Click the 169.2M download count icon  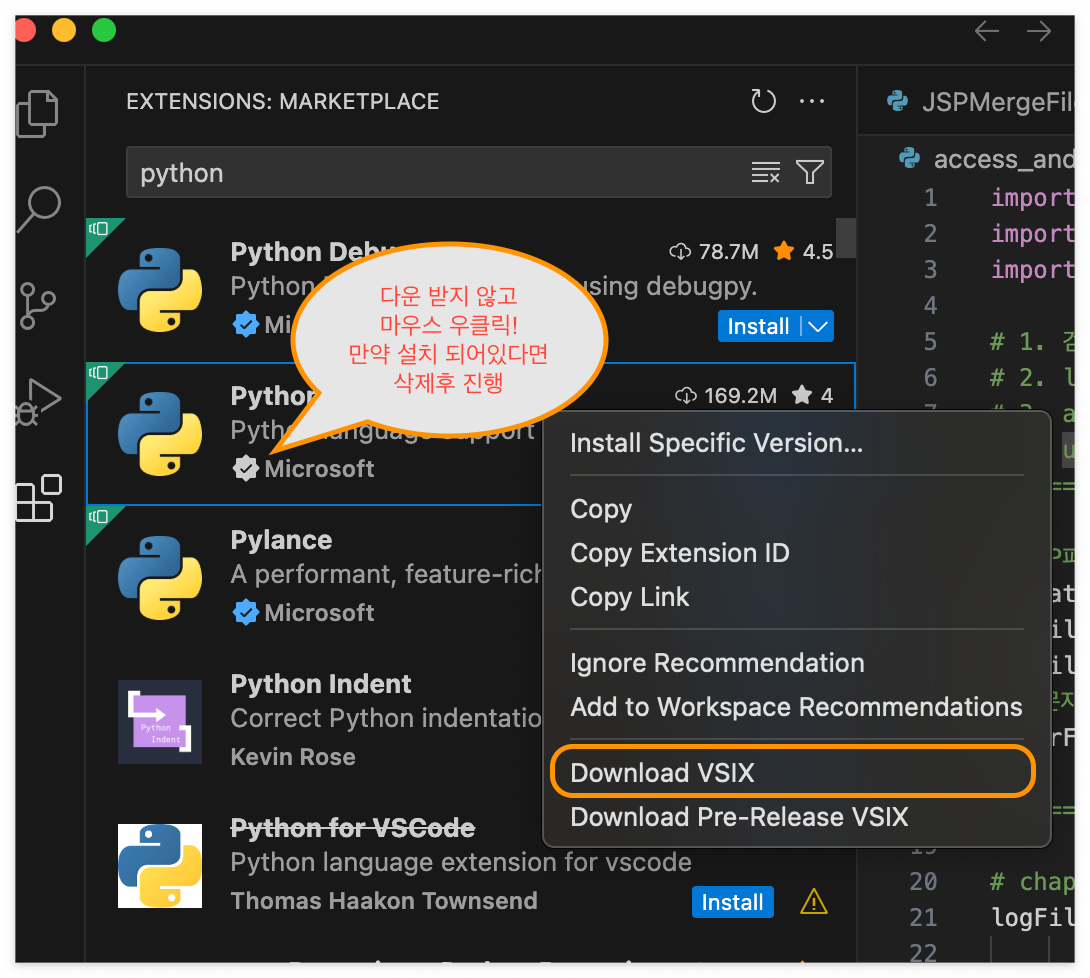pyautogui.click(x=685, y=396)
